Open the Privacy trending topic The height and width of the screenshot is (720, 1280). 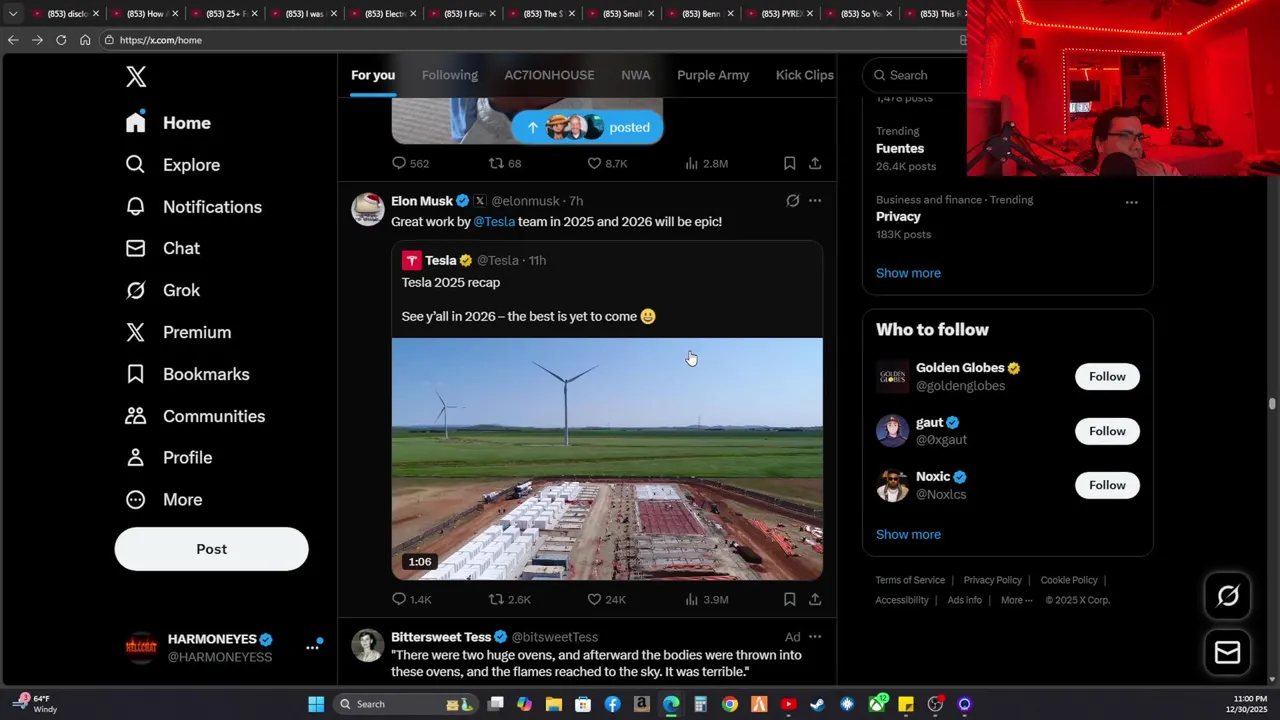tap(898, 216)
